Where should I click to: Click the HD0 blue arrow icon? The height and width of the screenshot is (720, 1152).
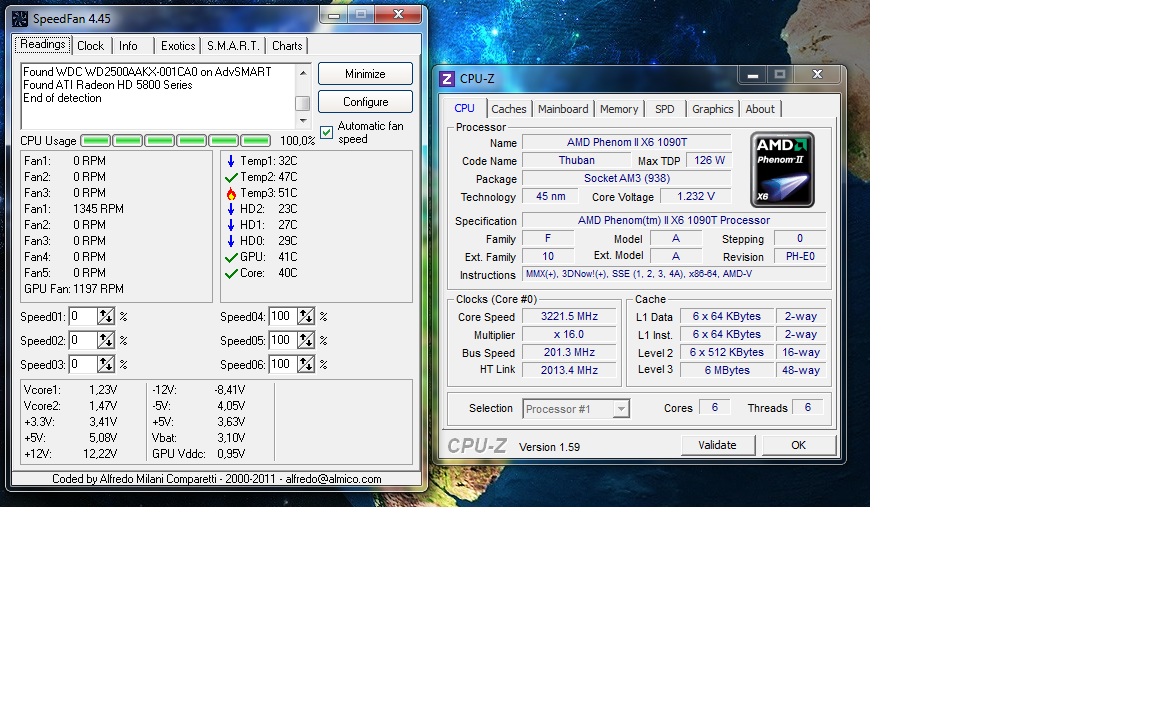click(231, 241)
